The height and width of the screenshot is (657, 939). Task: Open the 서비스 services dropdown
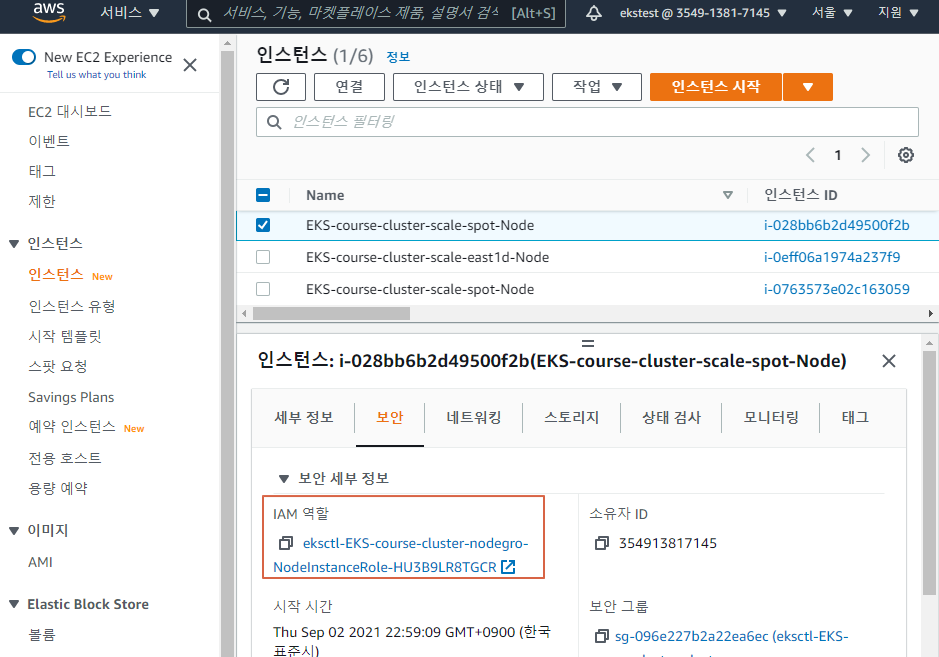point(129,13)
